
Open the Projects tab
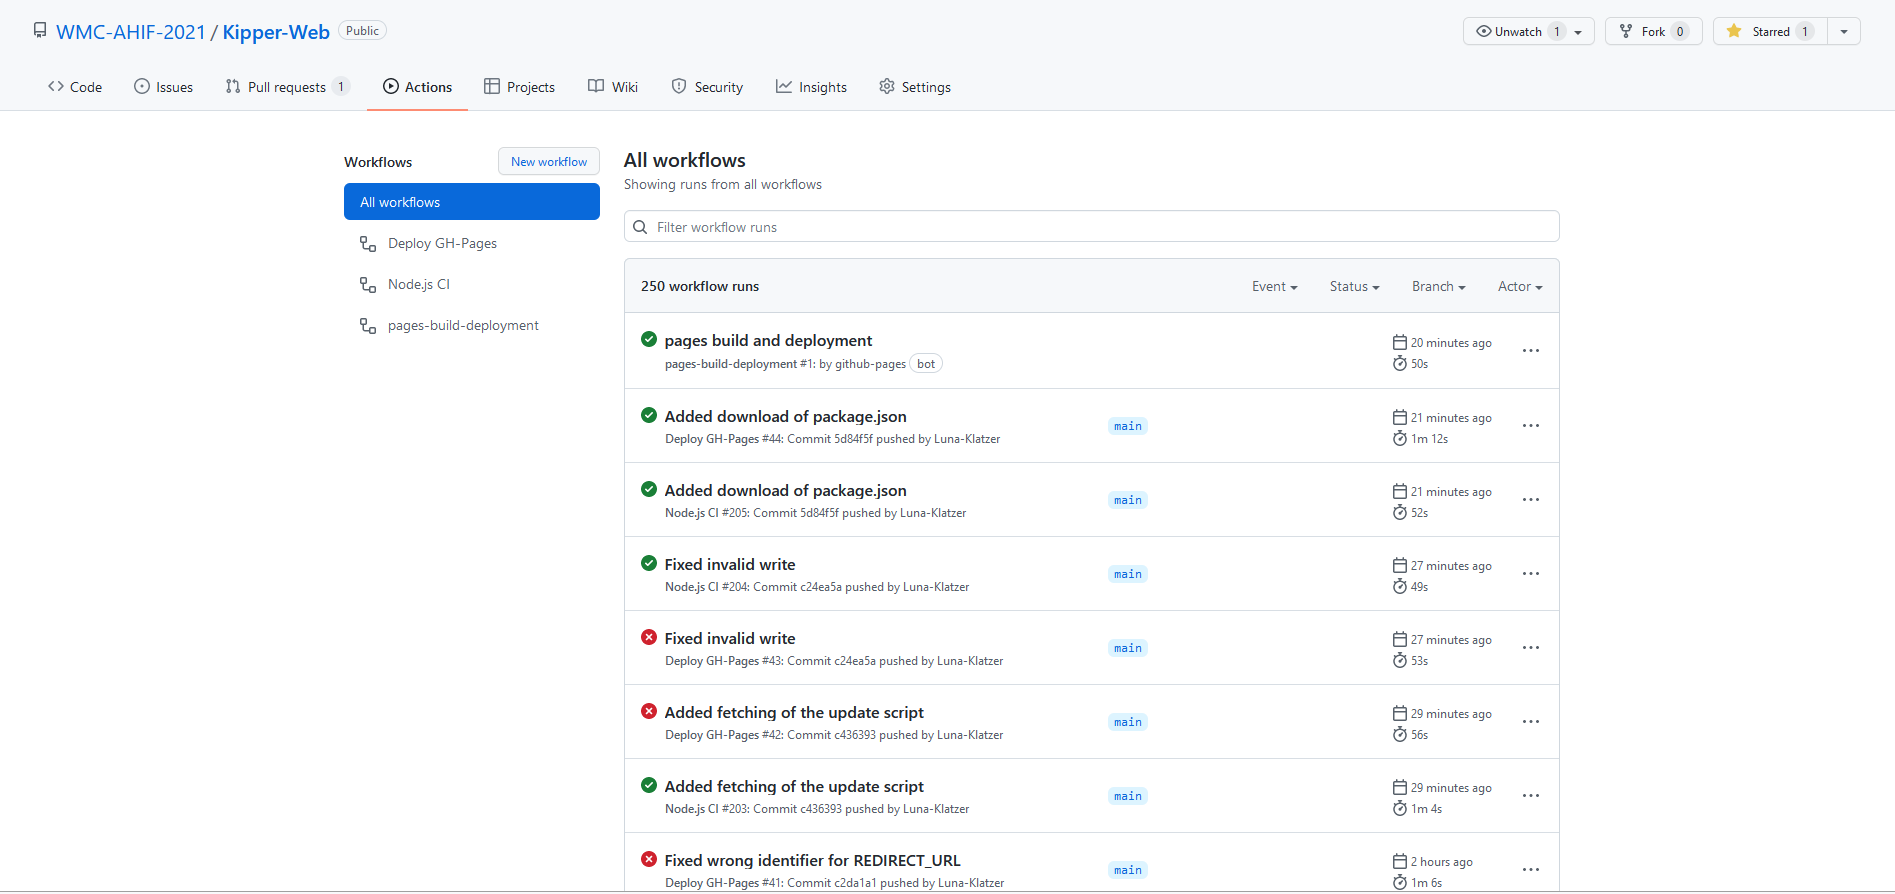pos(520,87)
